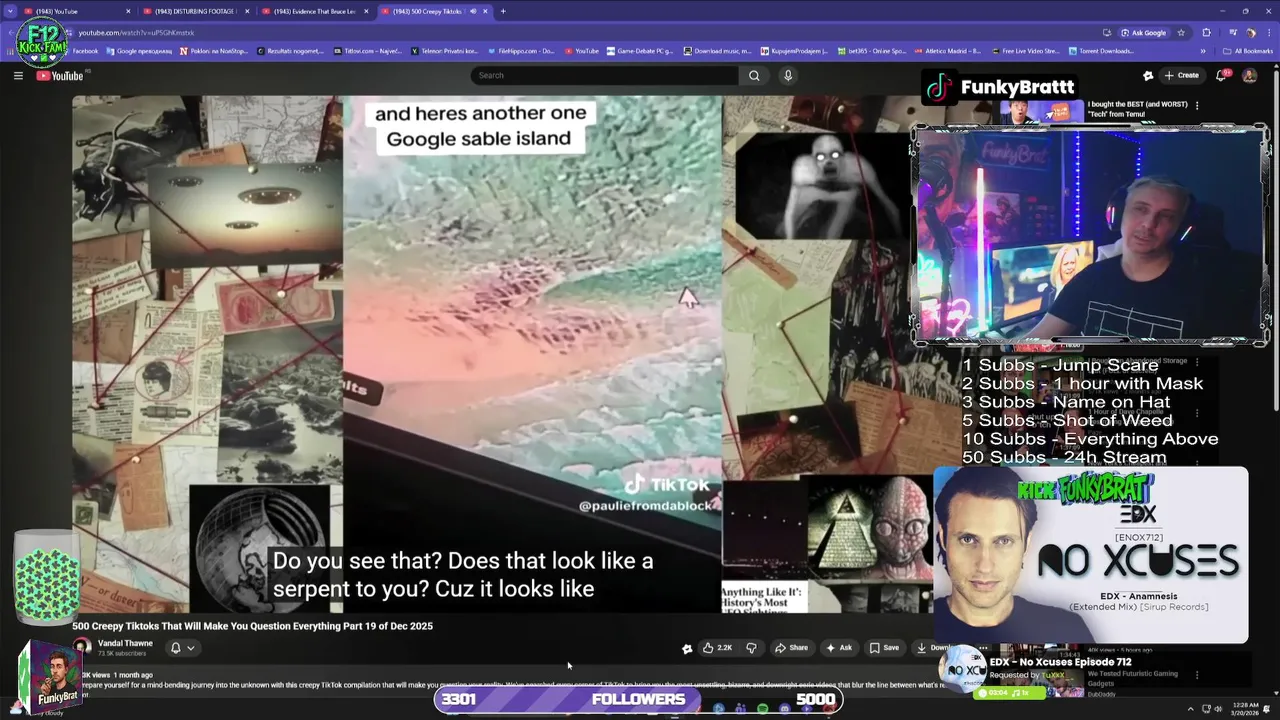Image resolution: width=1280 pixels, height=720 pixels.
Task: Open the Vandal Thawne channel name
Action: (125, 643)
